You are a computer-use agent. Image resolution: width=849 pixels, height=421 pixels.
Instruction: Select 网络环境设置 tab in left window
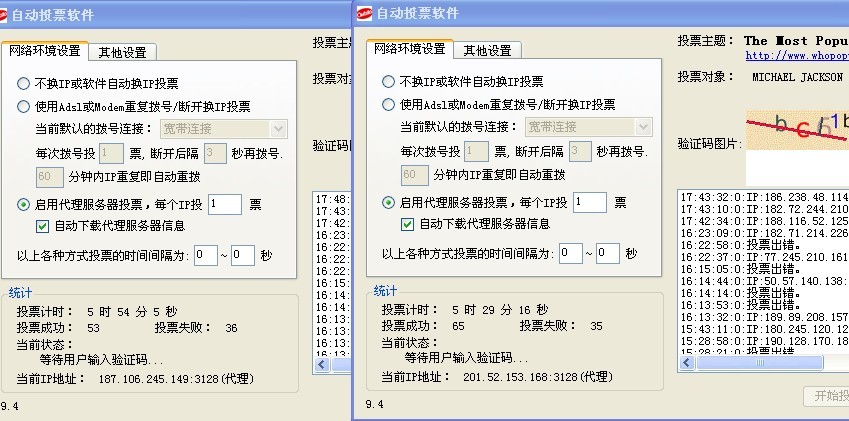coord(45,50)
